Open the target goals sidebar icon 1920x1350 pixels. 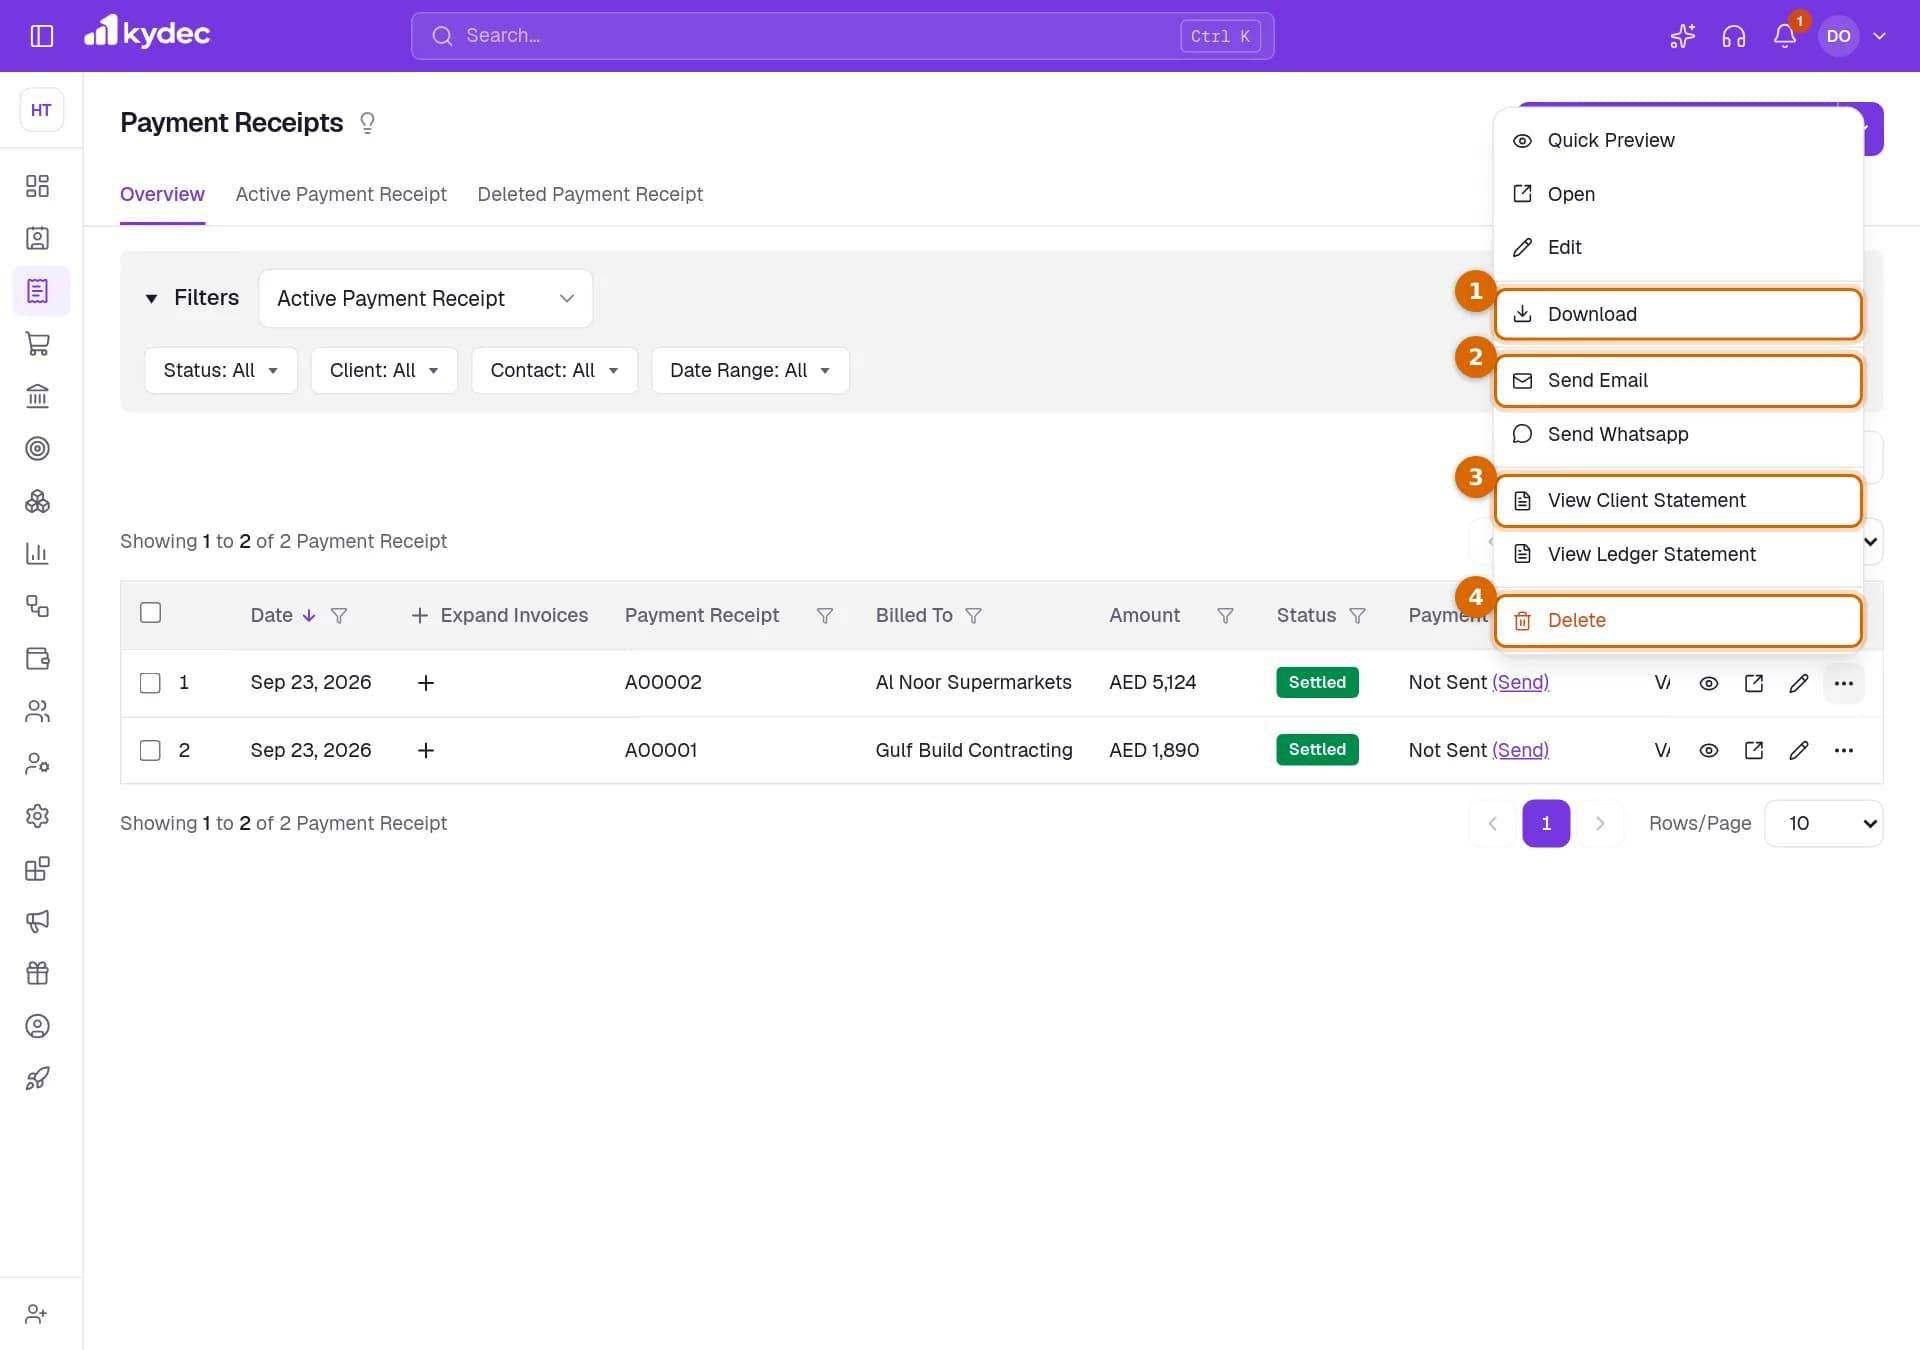point(37,449)
